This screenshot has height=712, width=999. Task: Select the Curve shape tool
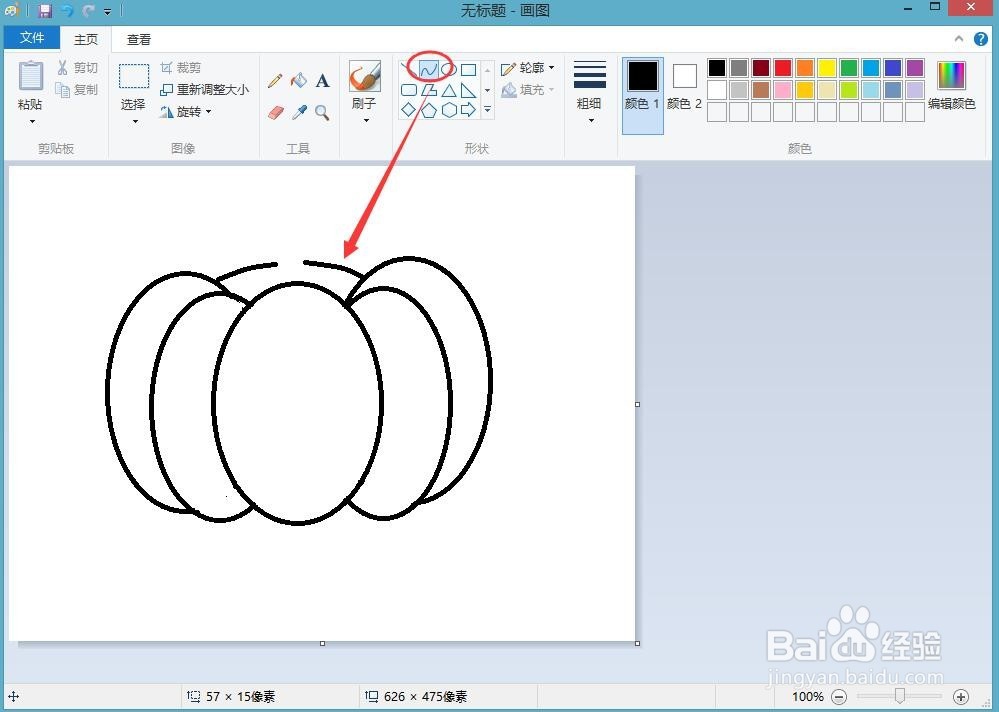[x=429, y=69]
